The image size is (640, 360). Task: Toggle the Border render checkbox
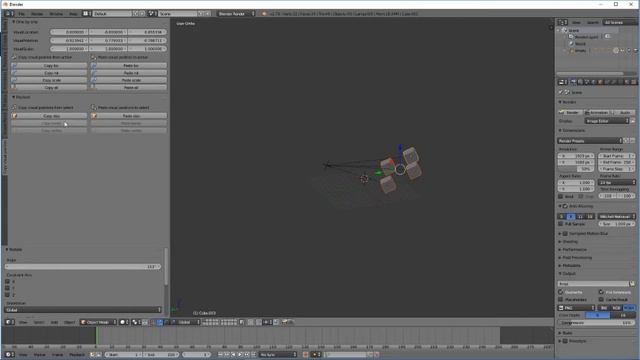coord(561,196)
